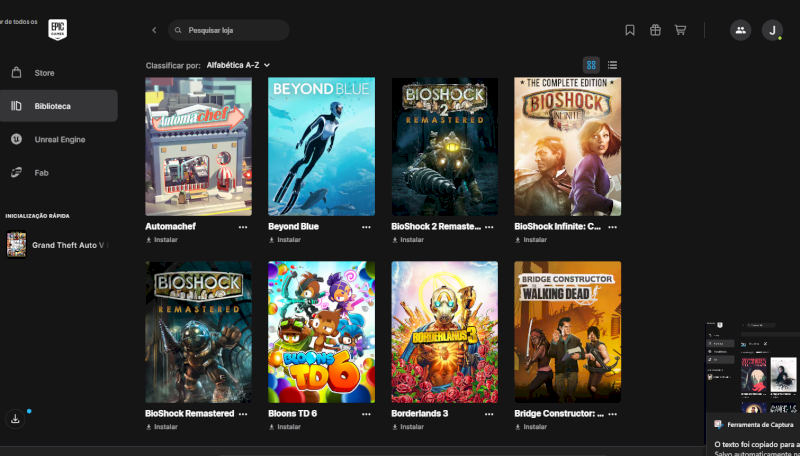The width and height of the screenshot is (800, 456).
Task: Launch Grand Theft Auto V quick launch
Action: [x=59, y=245]
